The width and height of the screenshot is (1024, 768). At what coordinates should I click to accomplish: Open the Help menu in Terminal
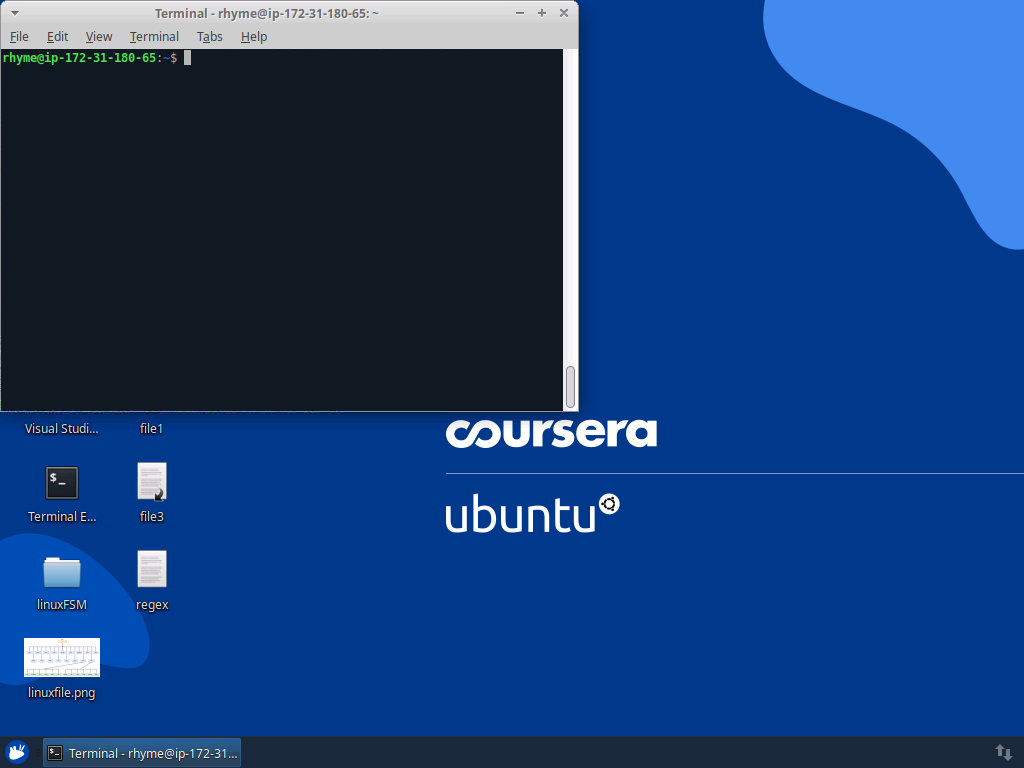click(x=254, y=37)
